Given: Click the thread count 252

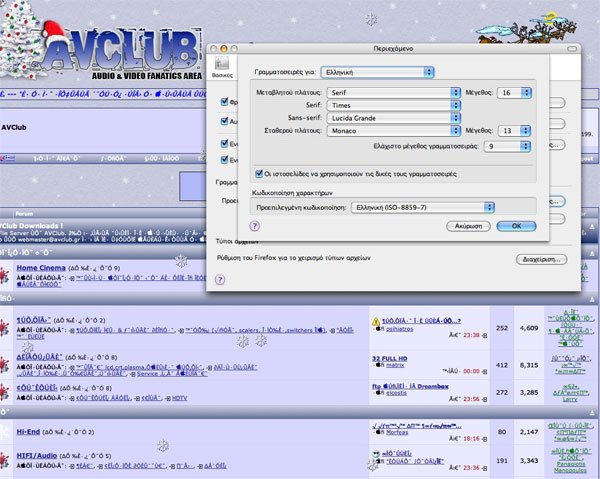Looking at the screenshot, I should pyautogui.click(x=502, y=328).
